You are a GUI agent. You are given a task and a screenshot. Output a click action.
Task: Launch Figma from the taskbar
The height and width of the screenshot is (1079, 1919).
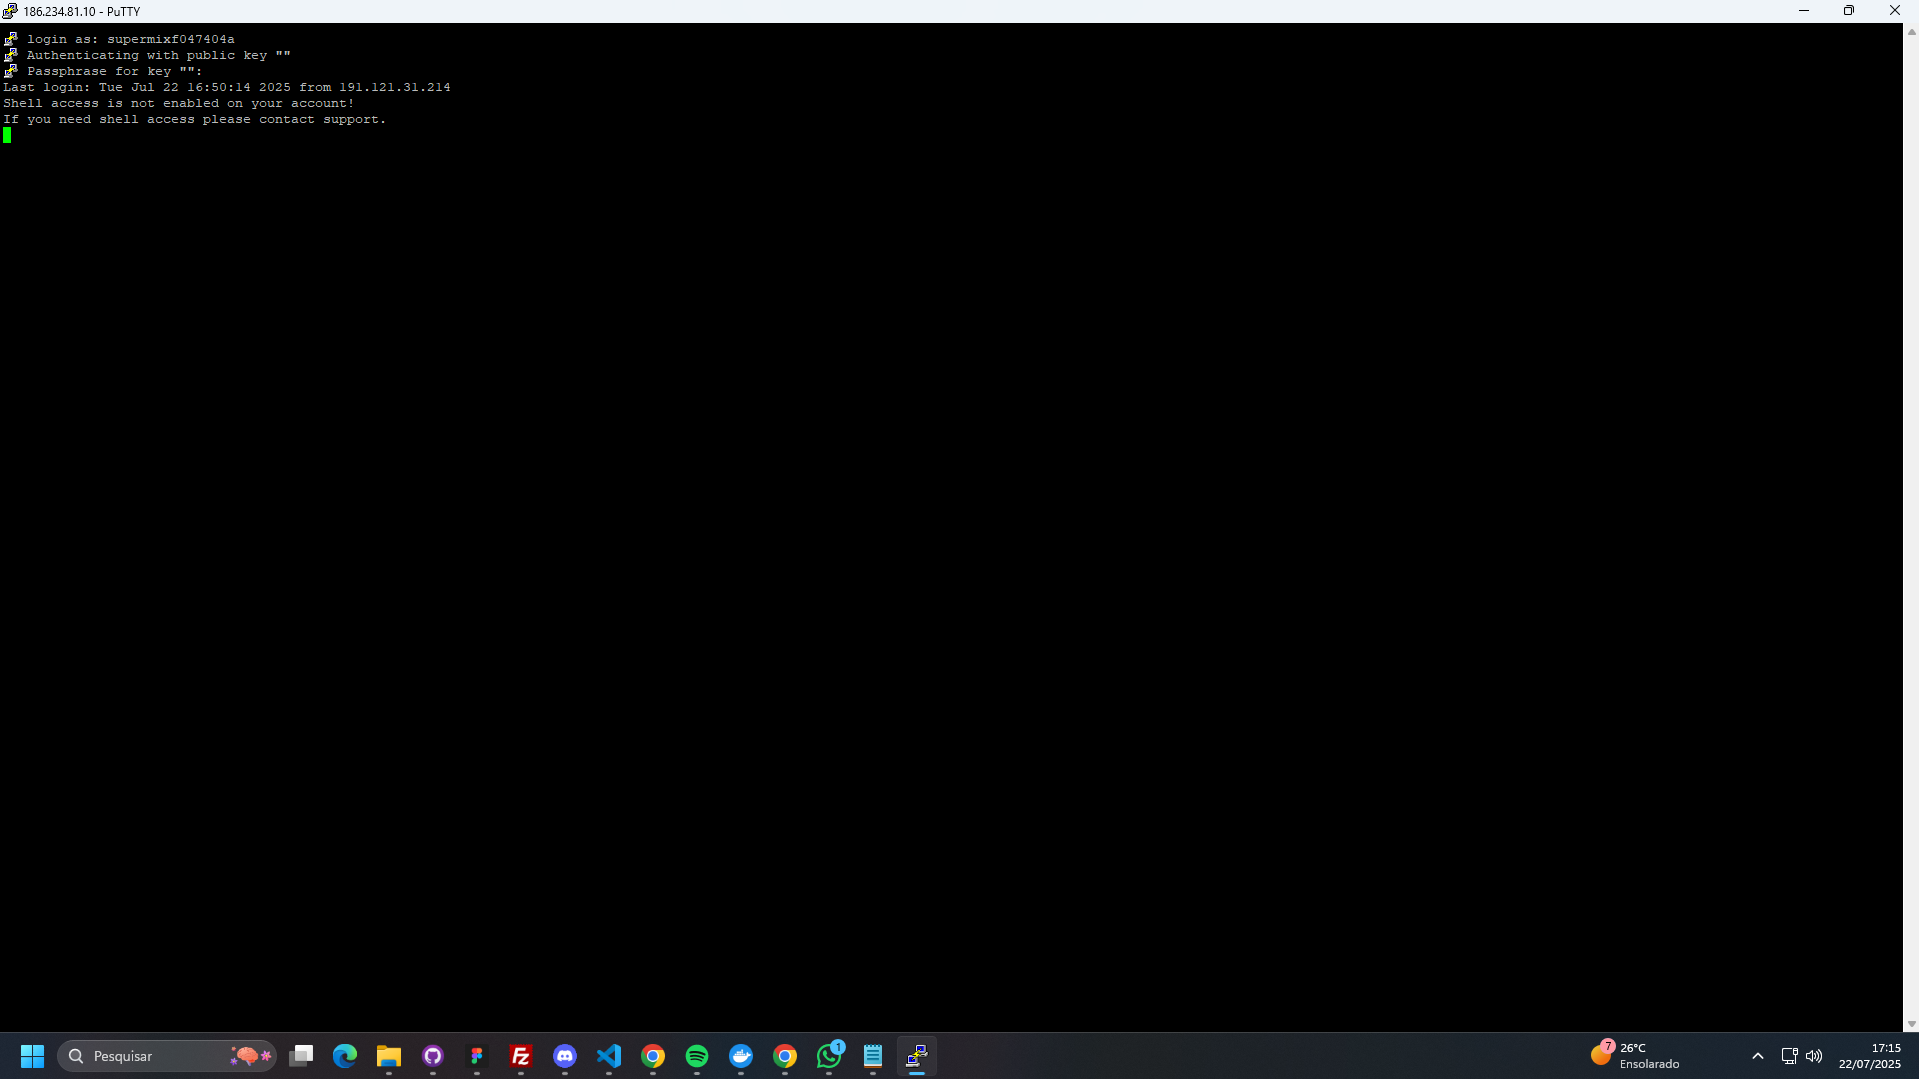click(x=477, y=1056)
